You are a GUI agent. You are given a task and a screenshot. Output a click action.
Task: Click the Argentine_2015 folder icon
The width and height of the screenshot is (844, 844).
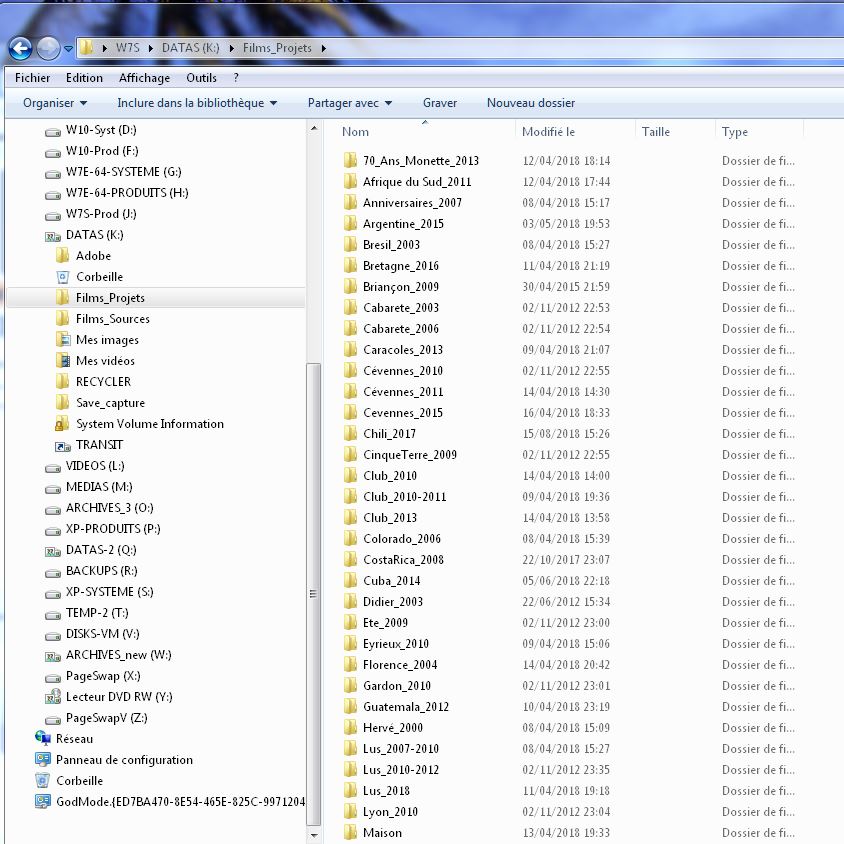[x=350, y=223]
